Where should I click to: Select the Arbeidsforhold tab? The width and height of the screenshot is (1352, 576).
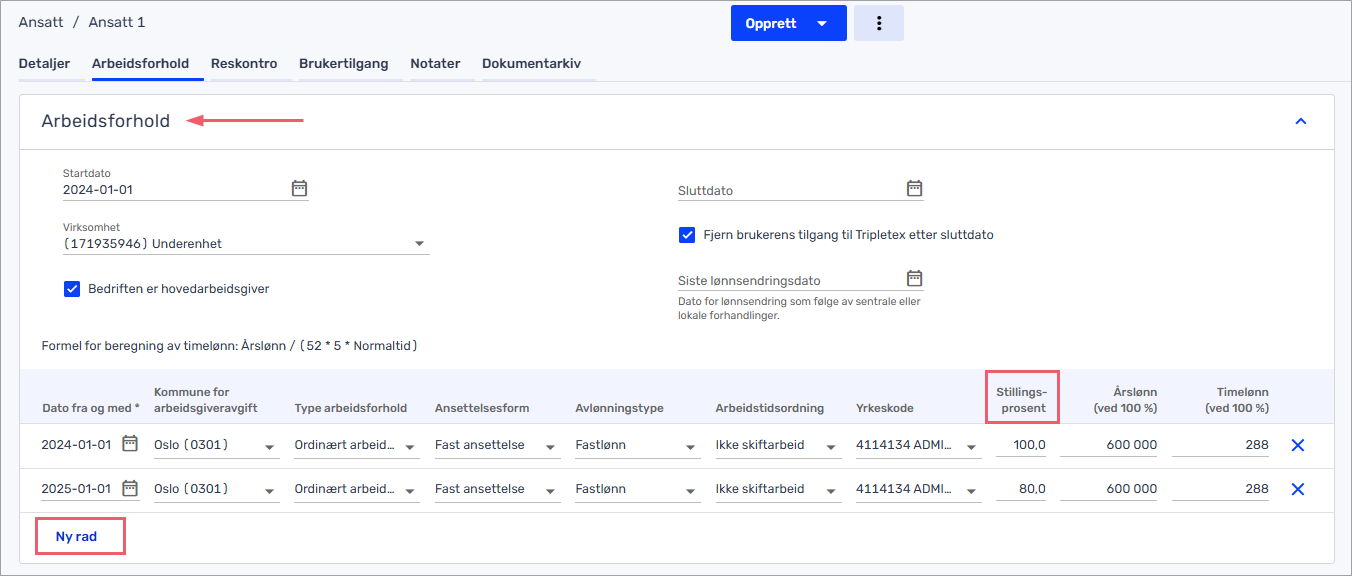[140, 63]
